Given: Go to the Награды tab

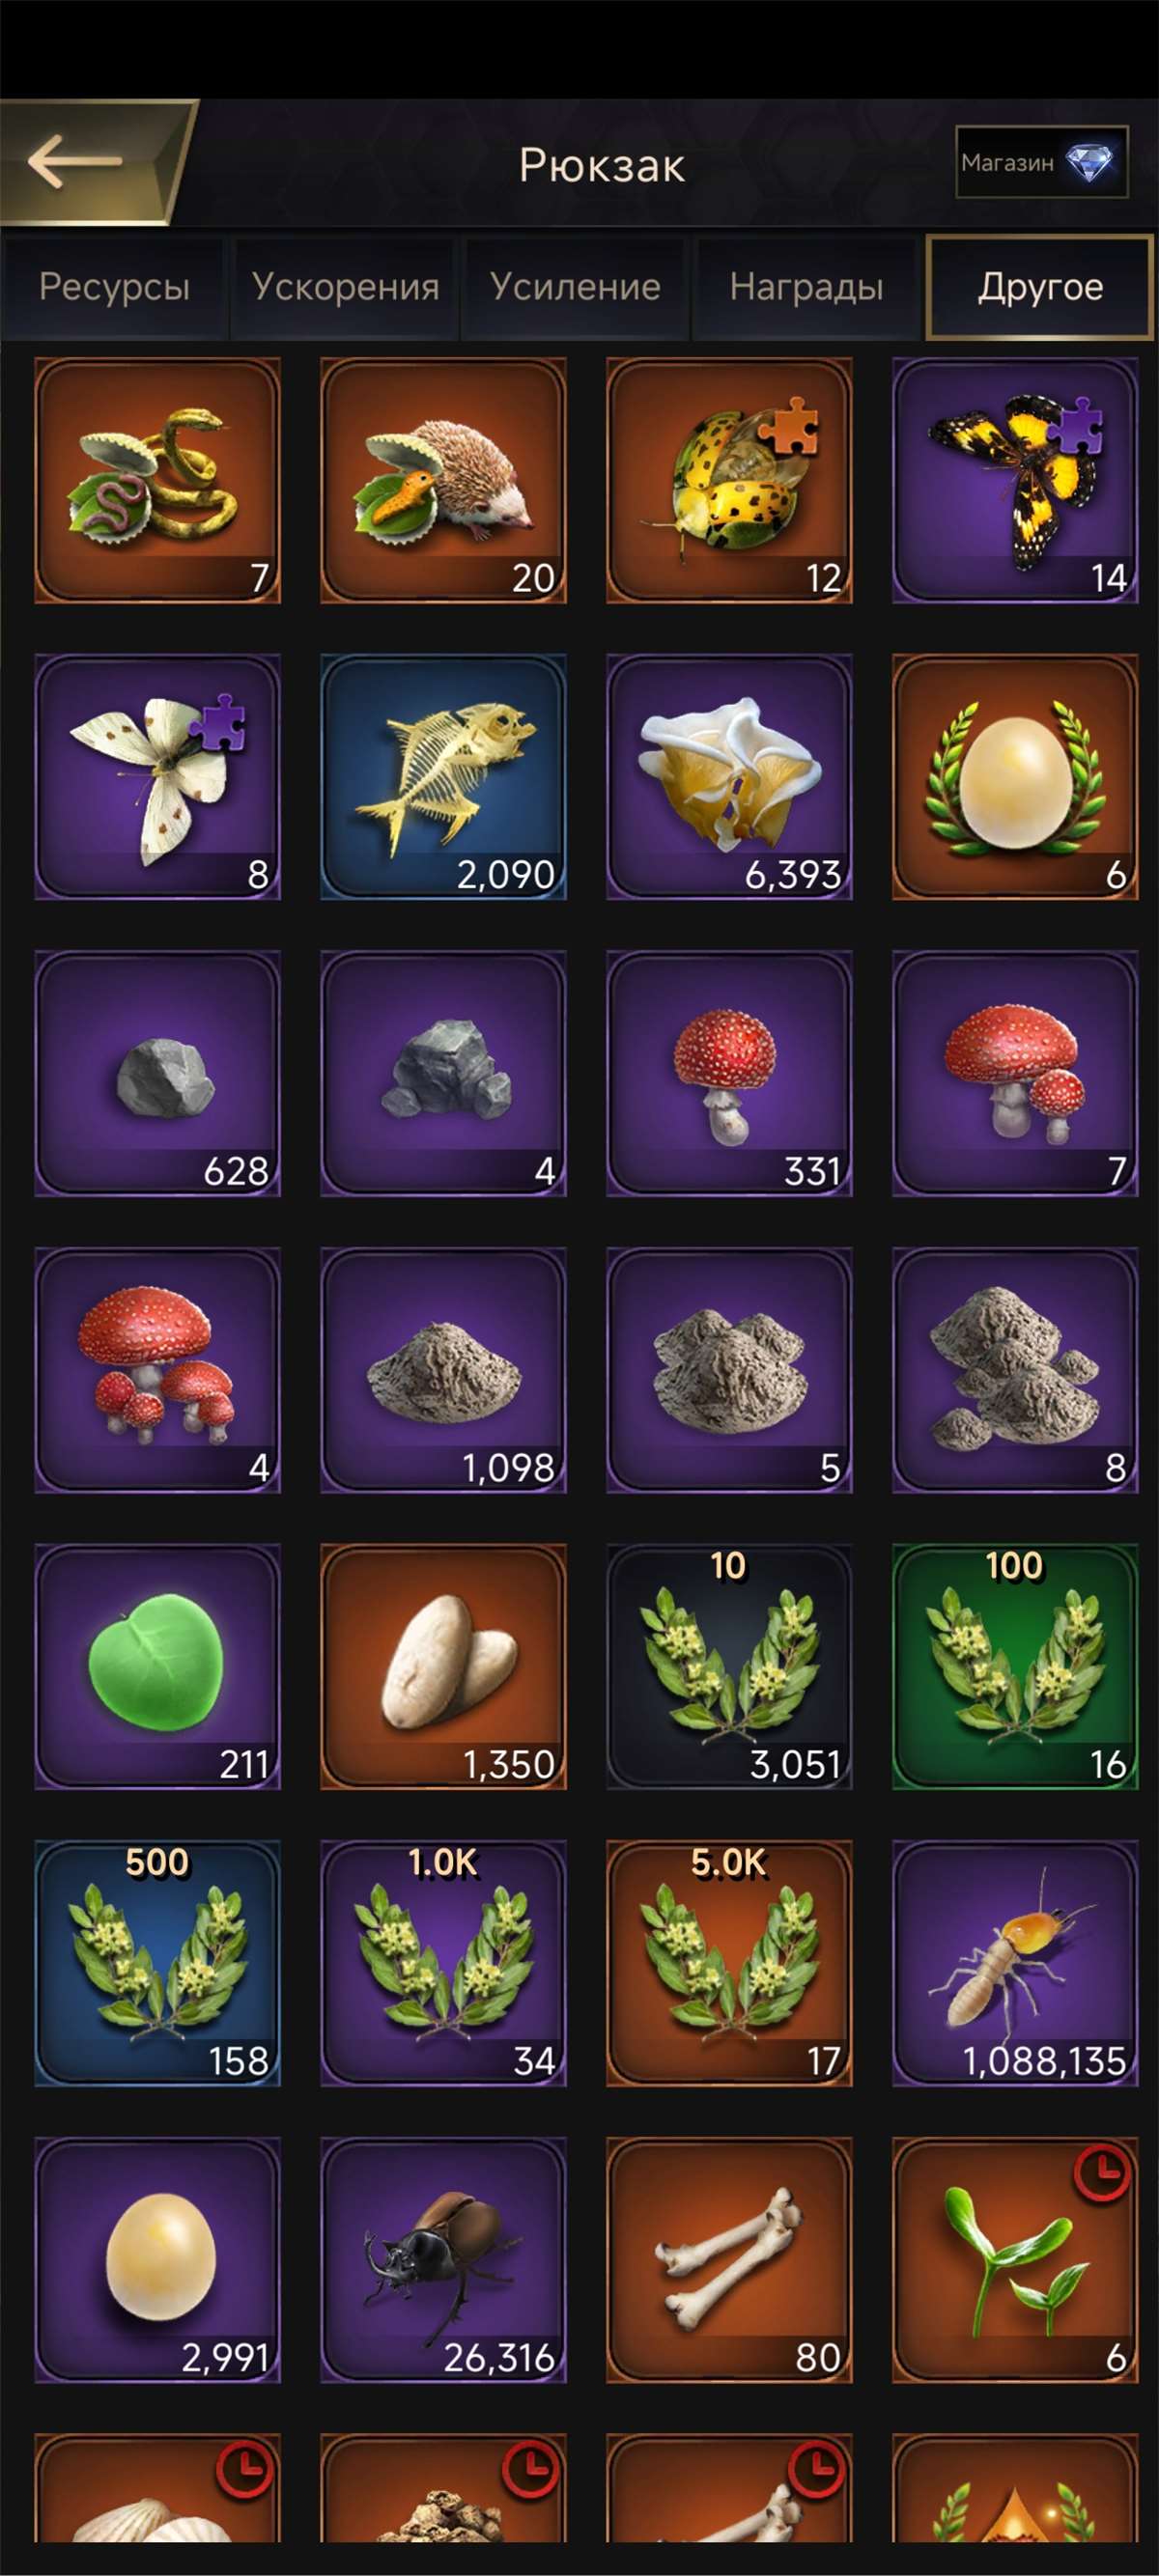Looking at the screenshot, I should tap(806, 288).
